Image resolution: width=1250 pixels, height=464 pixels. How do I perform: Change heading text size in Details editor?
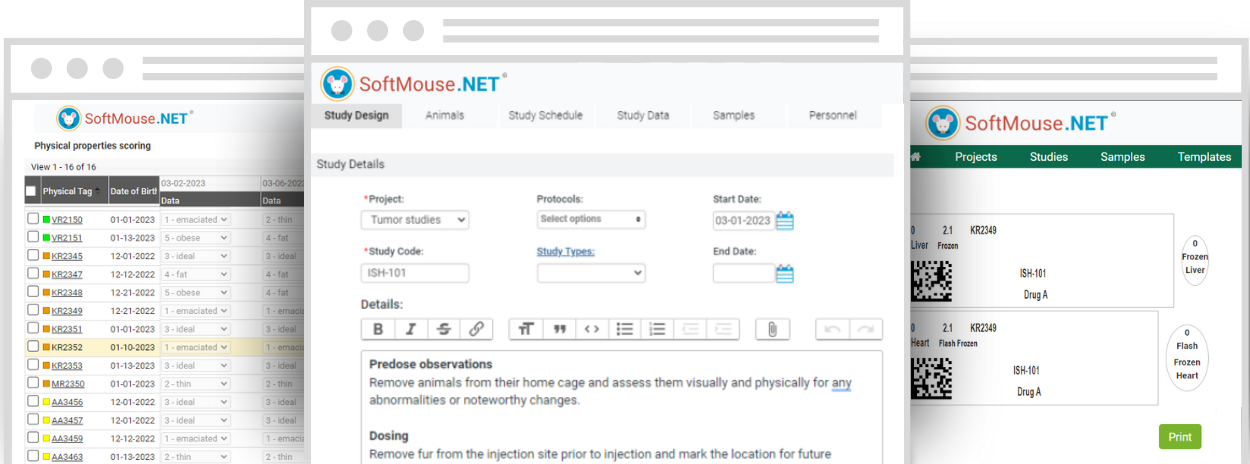pos(526,329)
